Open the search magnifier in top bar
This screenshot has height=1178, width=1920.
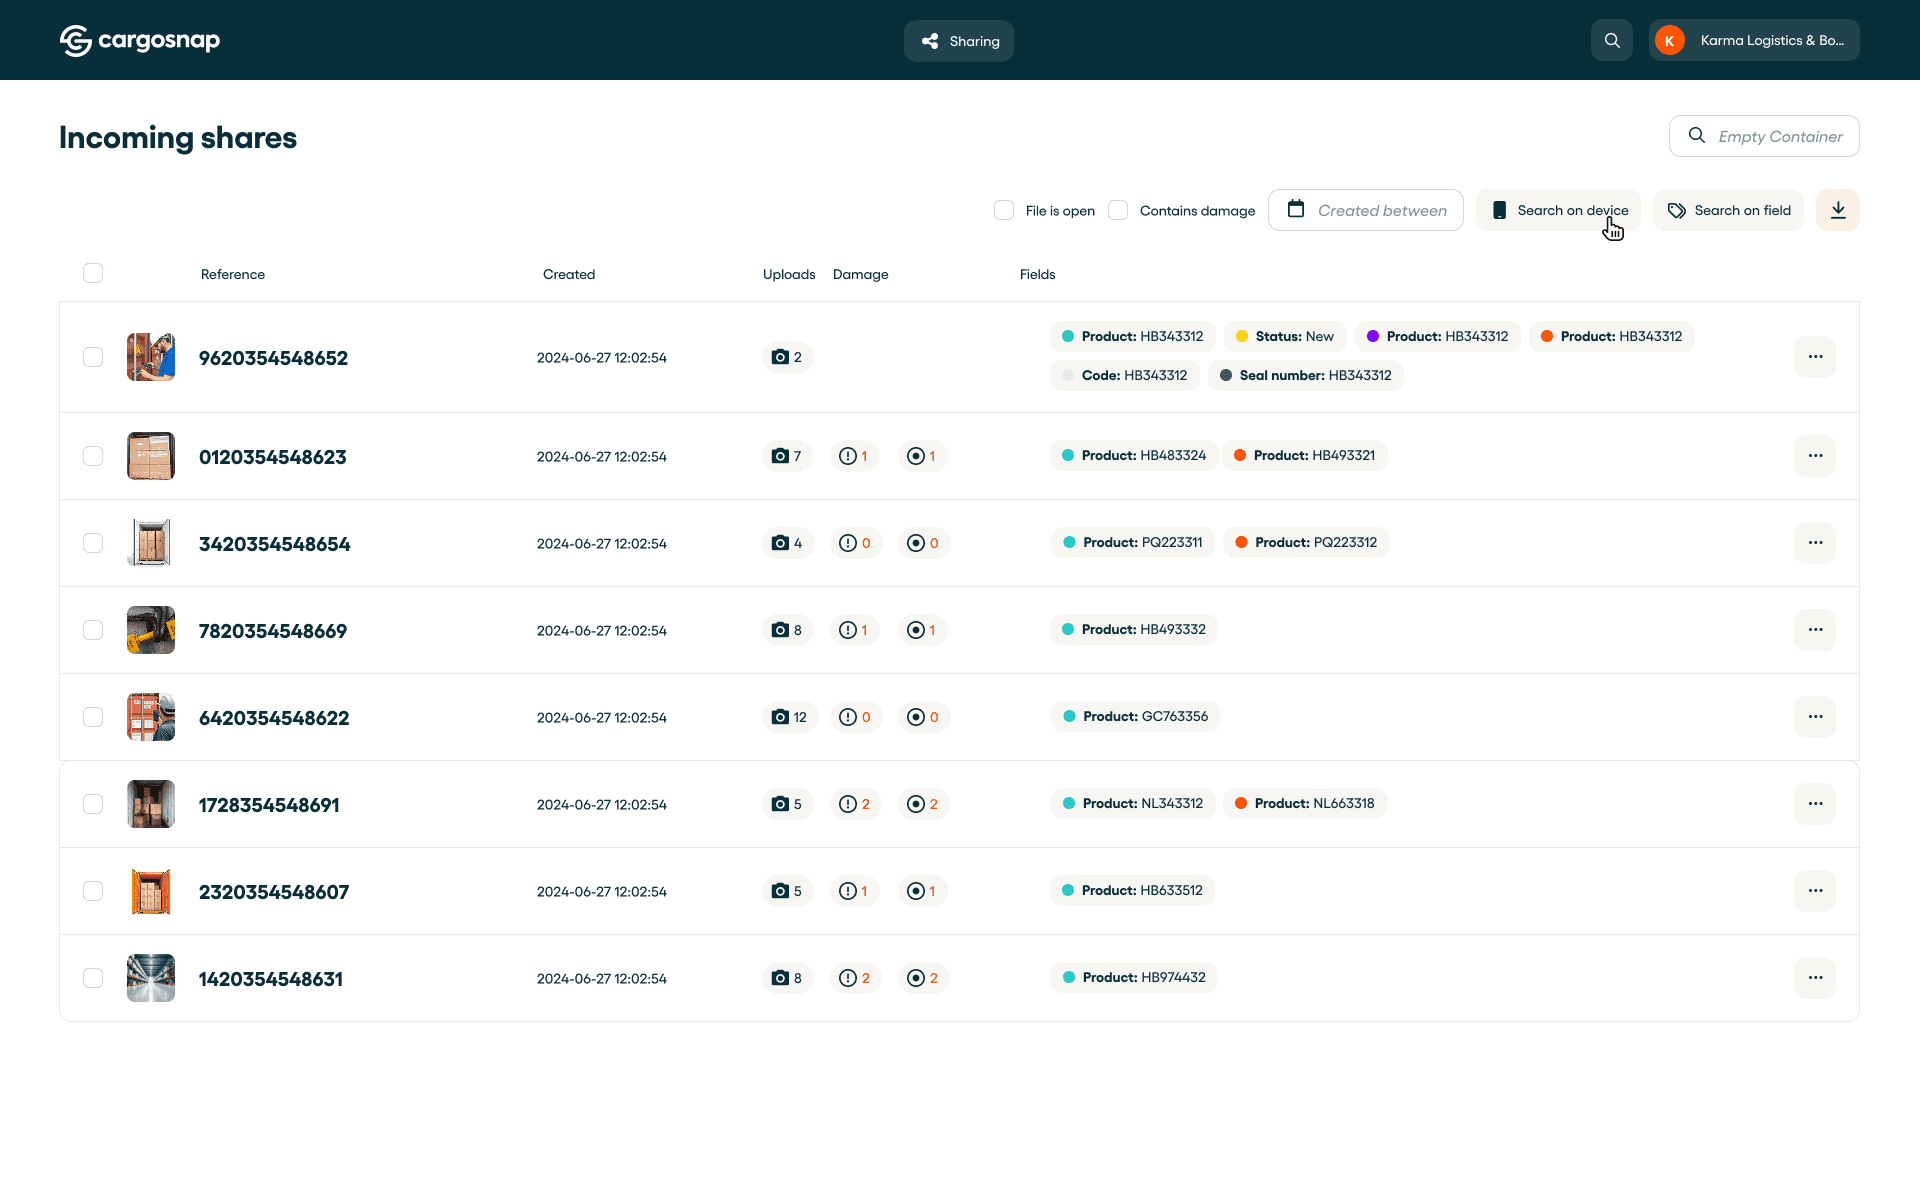(1611, 41)
